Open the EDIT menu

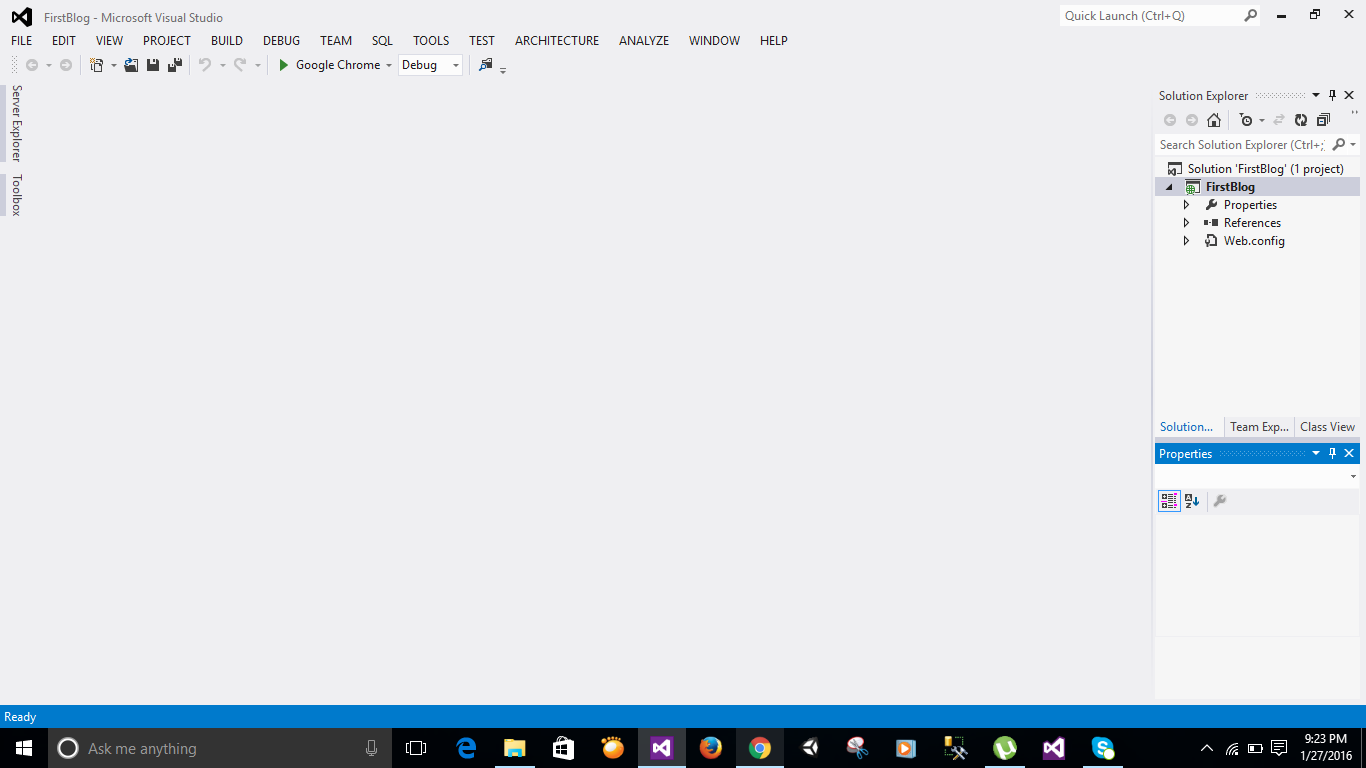point(64,41)
